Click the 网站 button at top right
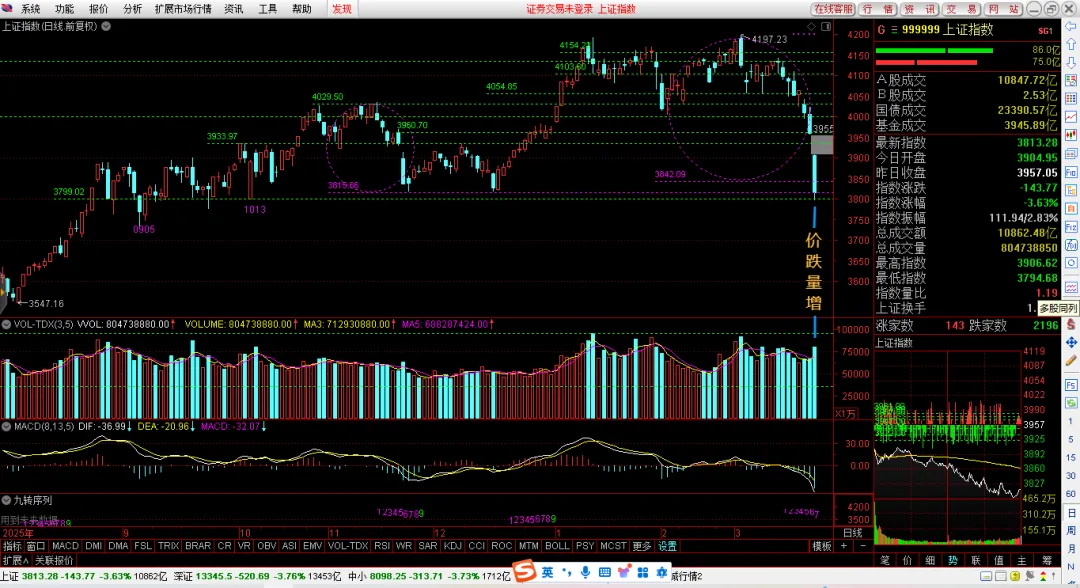The width and height of the screenshot is (1080, 588). (1004, 9)
